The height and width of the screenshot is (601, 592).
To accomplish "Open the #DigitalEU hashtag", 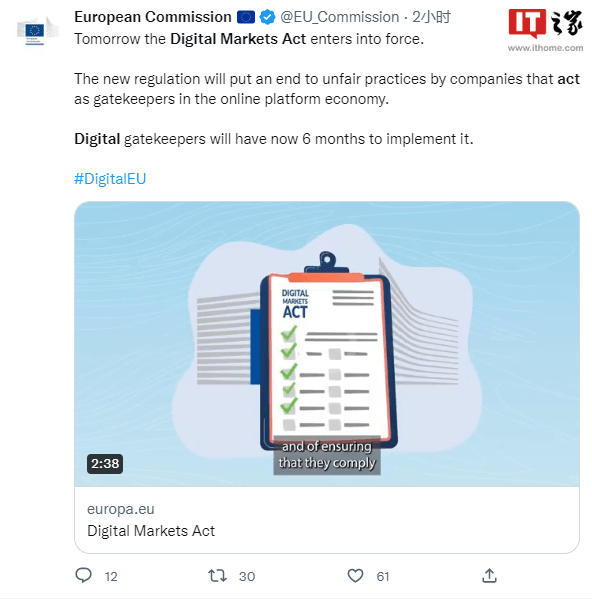I will click(x=110, y=179).
